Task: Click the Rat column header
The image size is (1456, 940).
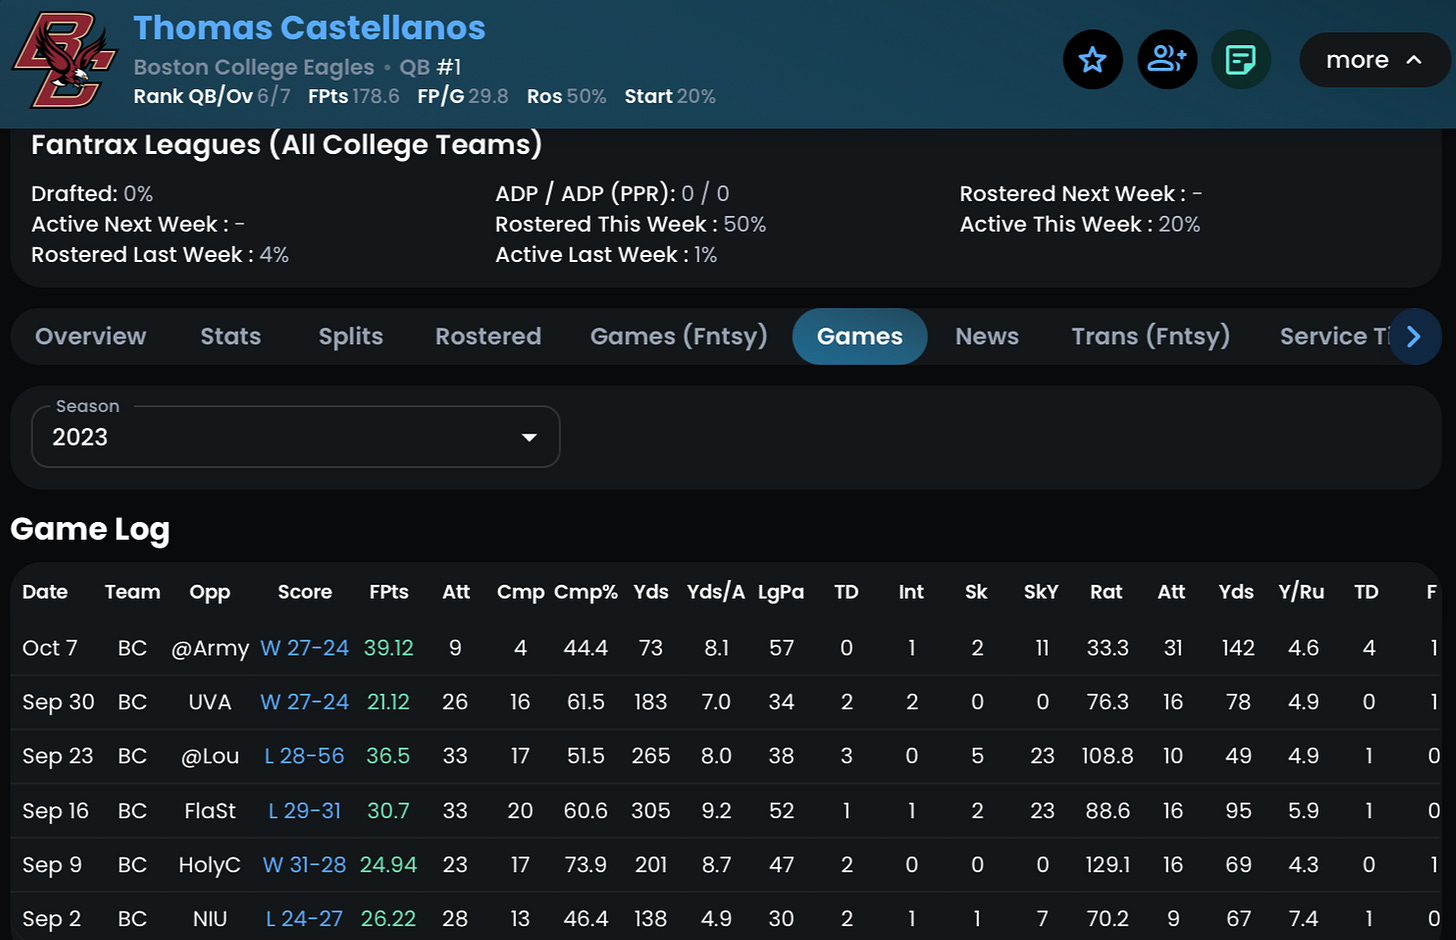Action: (1106, 592)
